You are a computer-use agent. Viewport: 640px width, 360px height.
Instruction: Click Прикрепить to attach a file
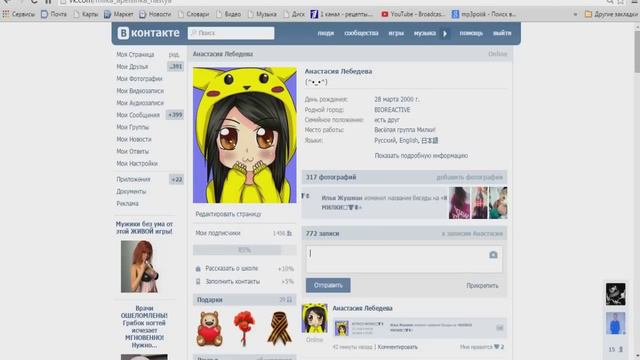pos(482,286)
